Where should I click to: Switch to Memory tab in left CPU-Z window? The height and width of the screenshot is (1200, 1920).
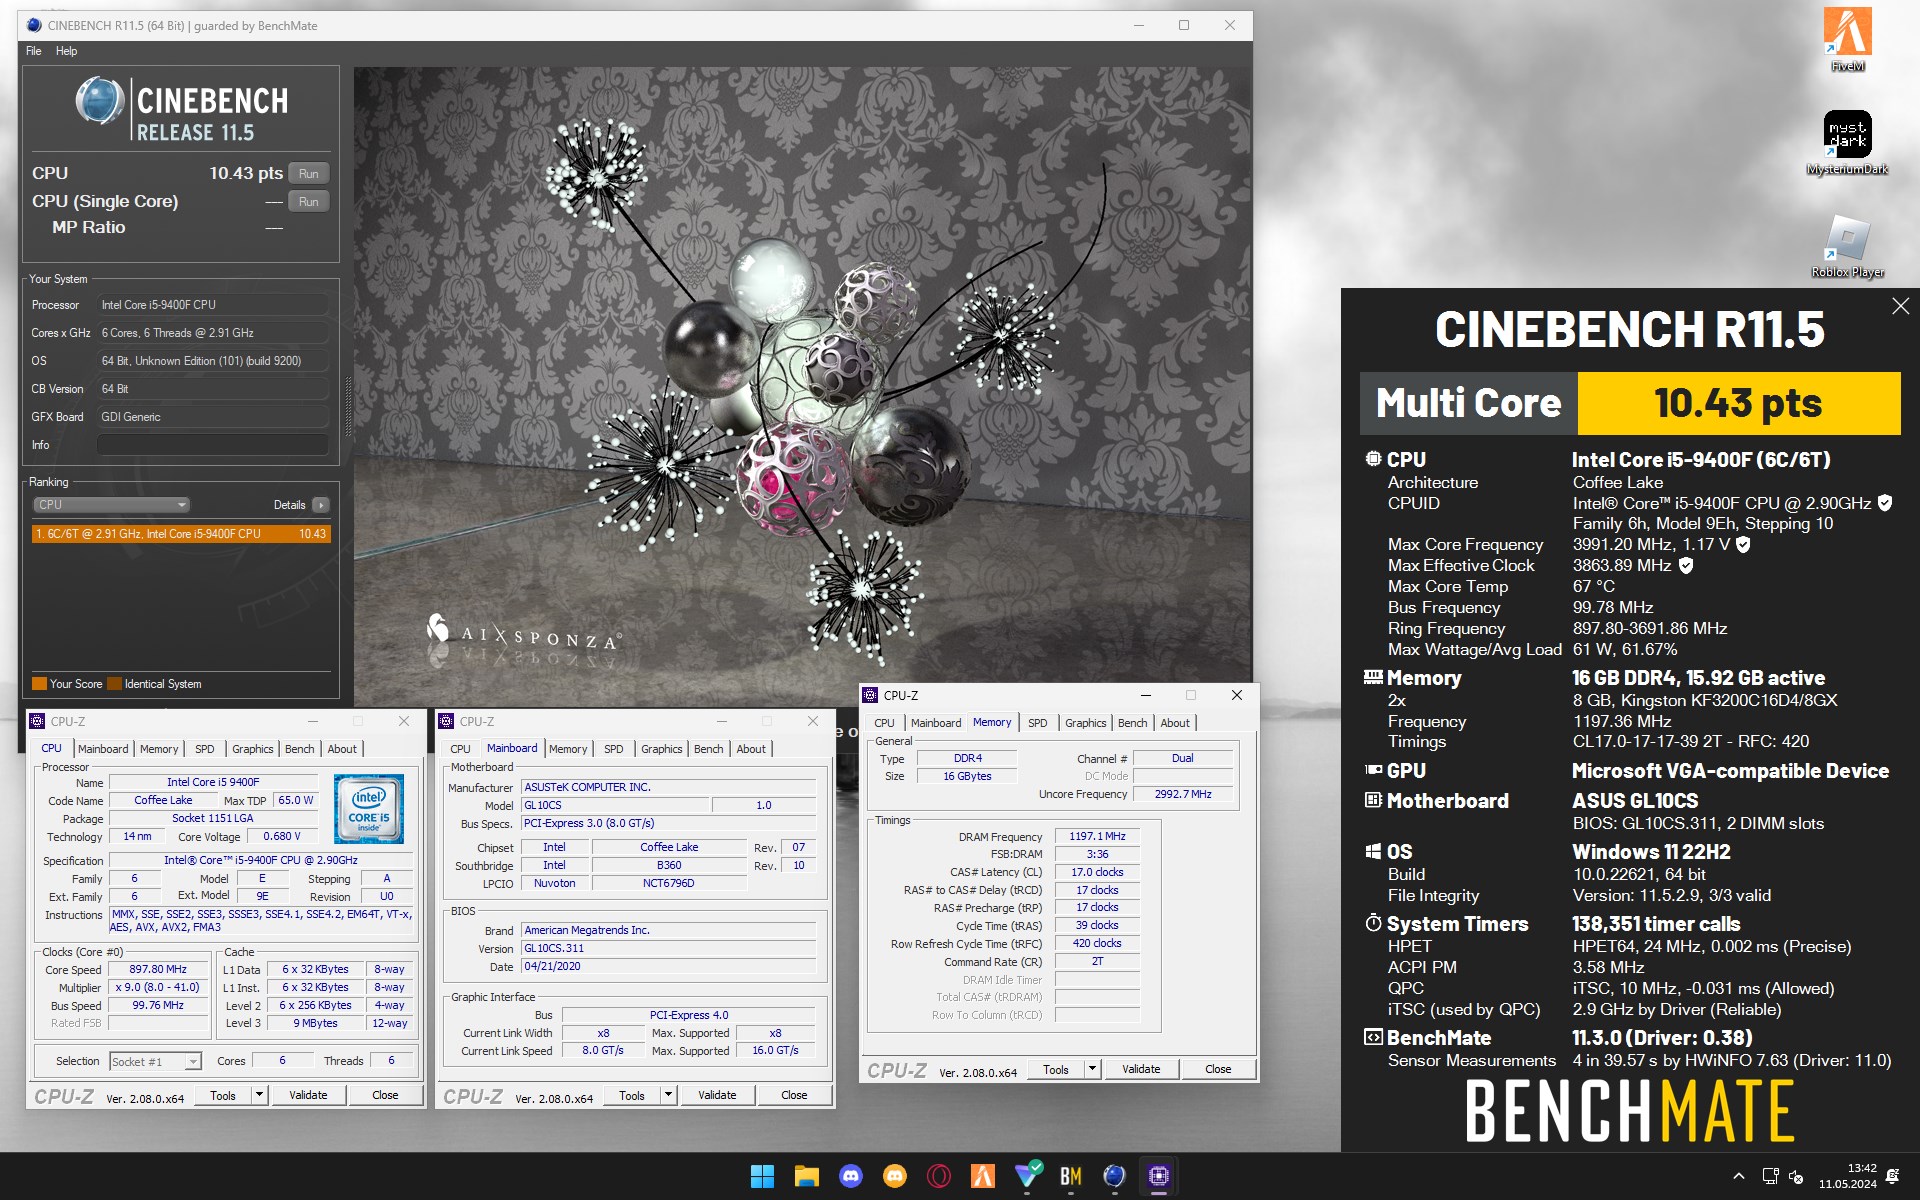point(159,749)
